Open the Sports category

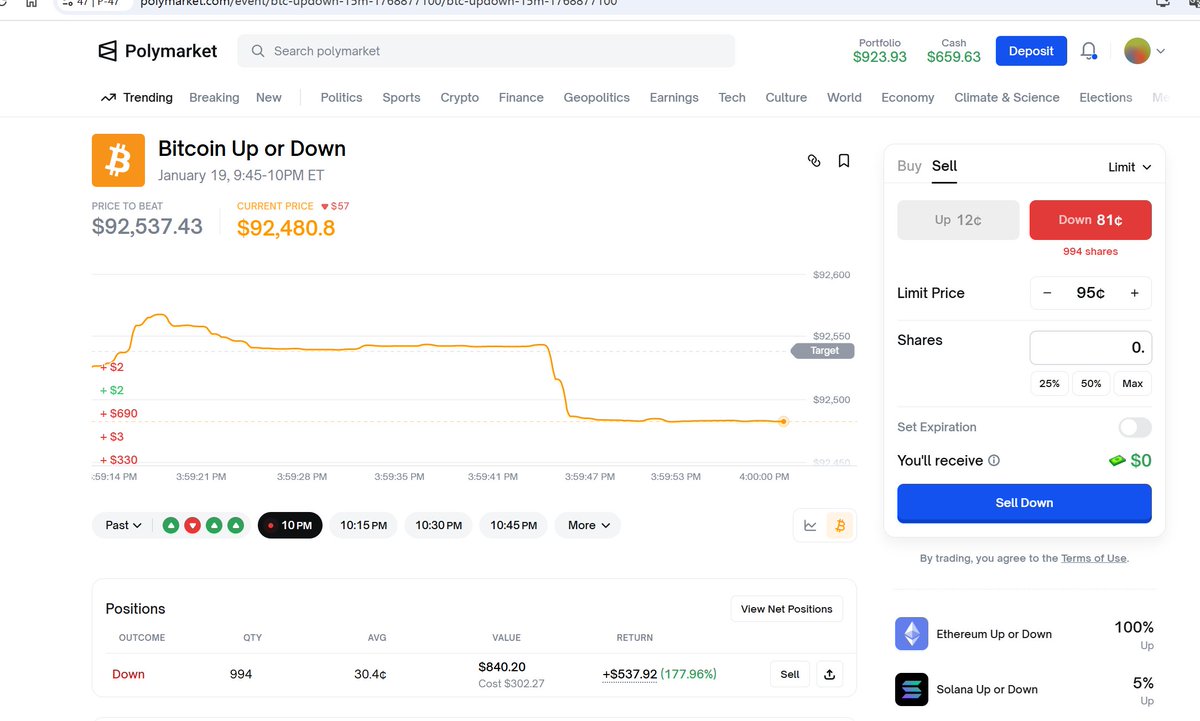point(401,98)
